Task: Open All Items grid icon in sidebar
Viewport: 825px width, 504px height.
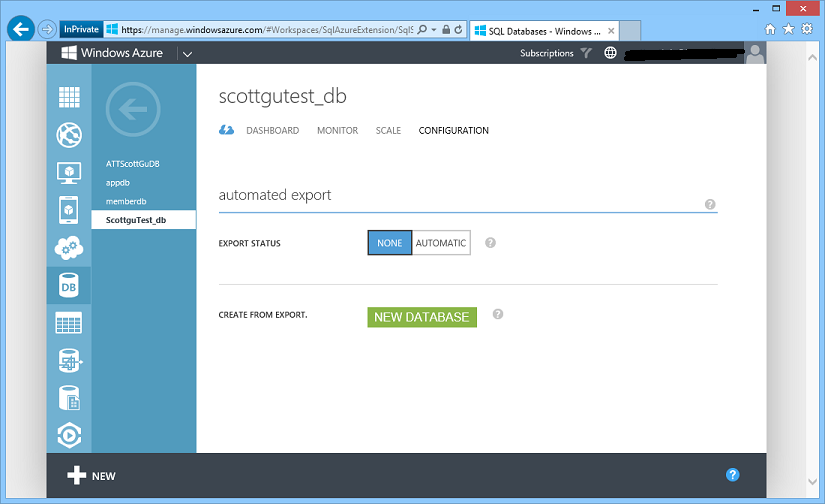Action: tap(69, 97)
